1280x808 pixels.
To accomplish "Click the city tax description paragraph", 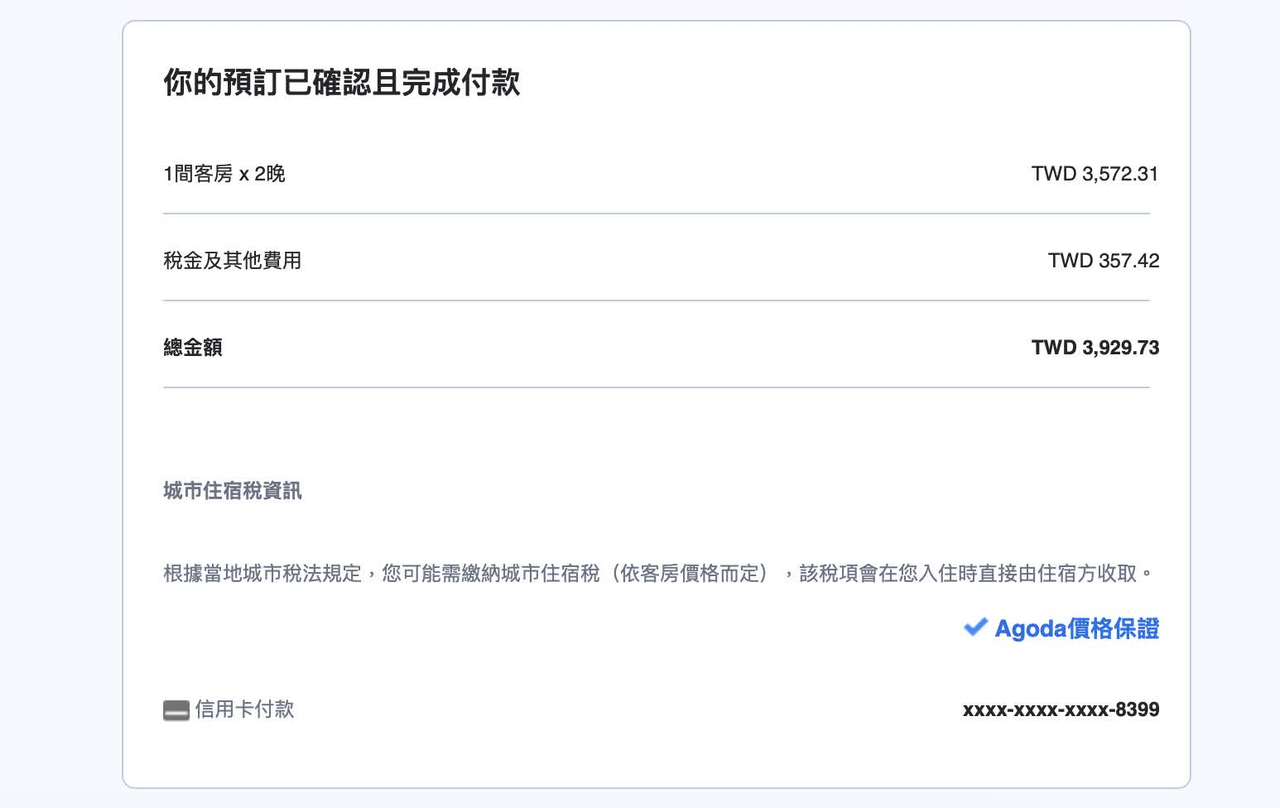I will [x=659, y=574].
